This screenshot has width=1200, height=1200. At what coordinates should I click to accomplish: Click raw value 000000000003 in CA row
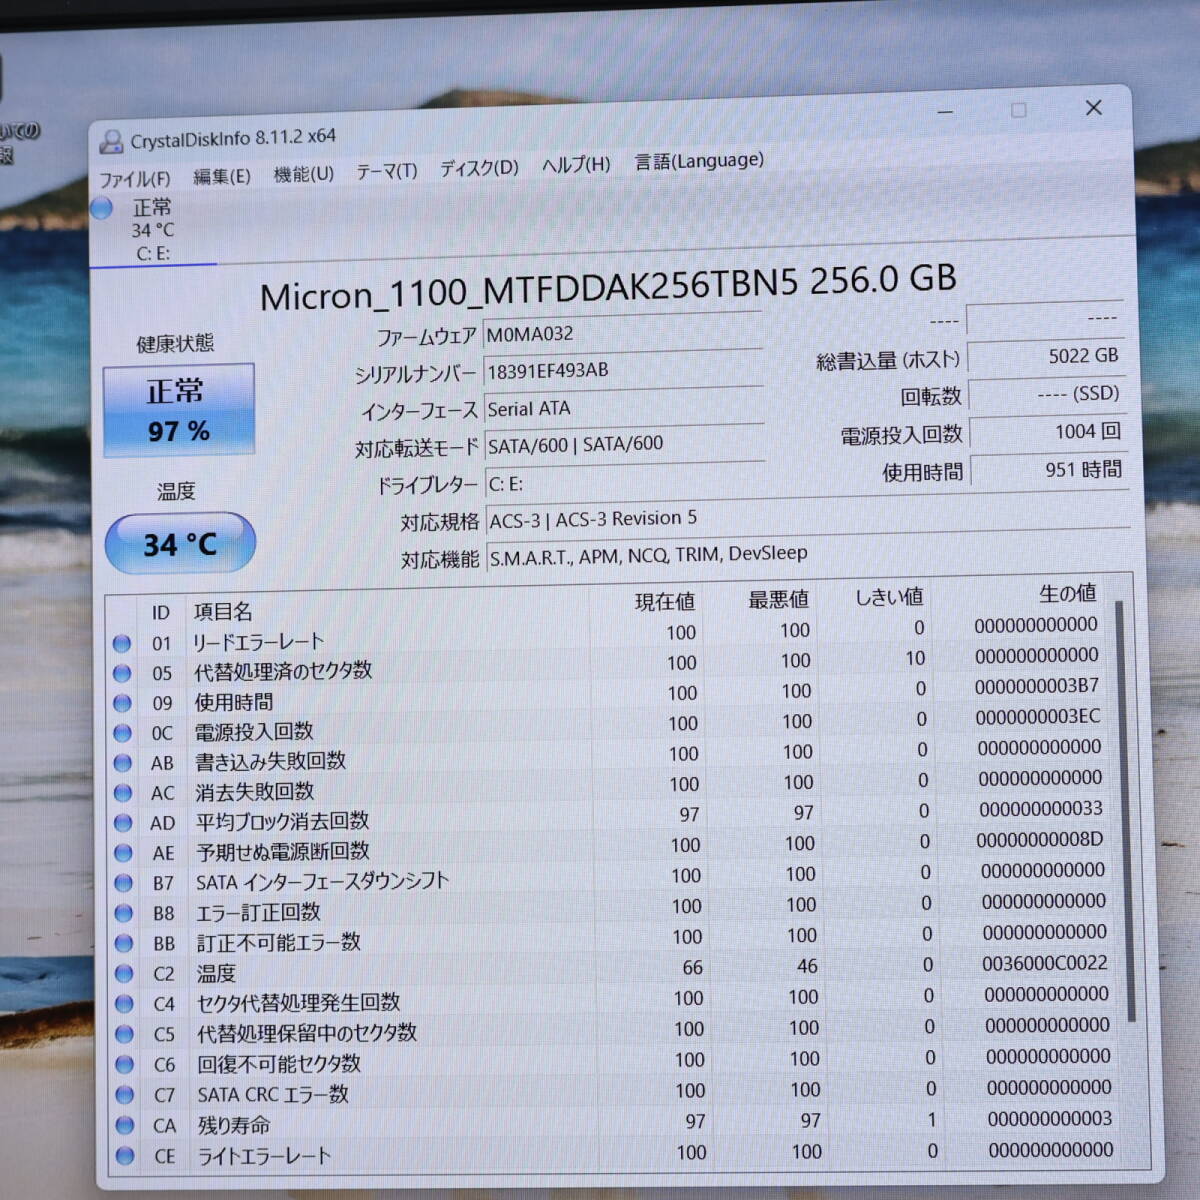pyautogui.click(x=1050, y=1119)
